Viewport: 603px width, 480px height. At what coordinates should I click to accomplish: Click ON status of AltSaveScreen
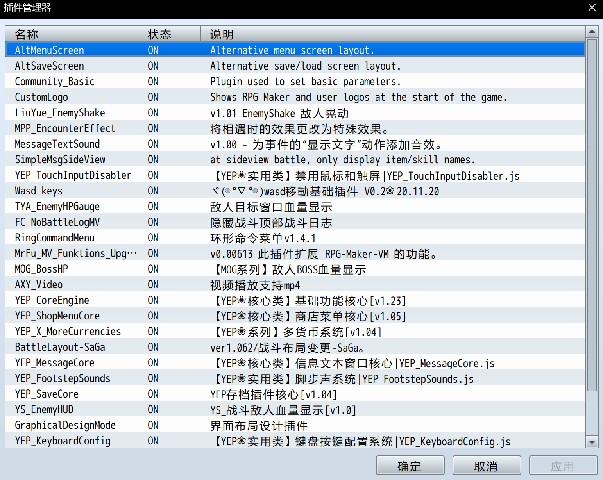153,66
